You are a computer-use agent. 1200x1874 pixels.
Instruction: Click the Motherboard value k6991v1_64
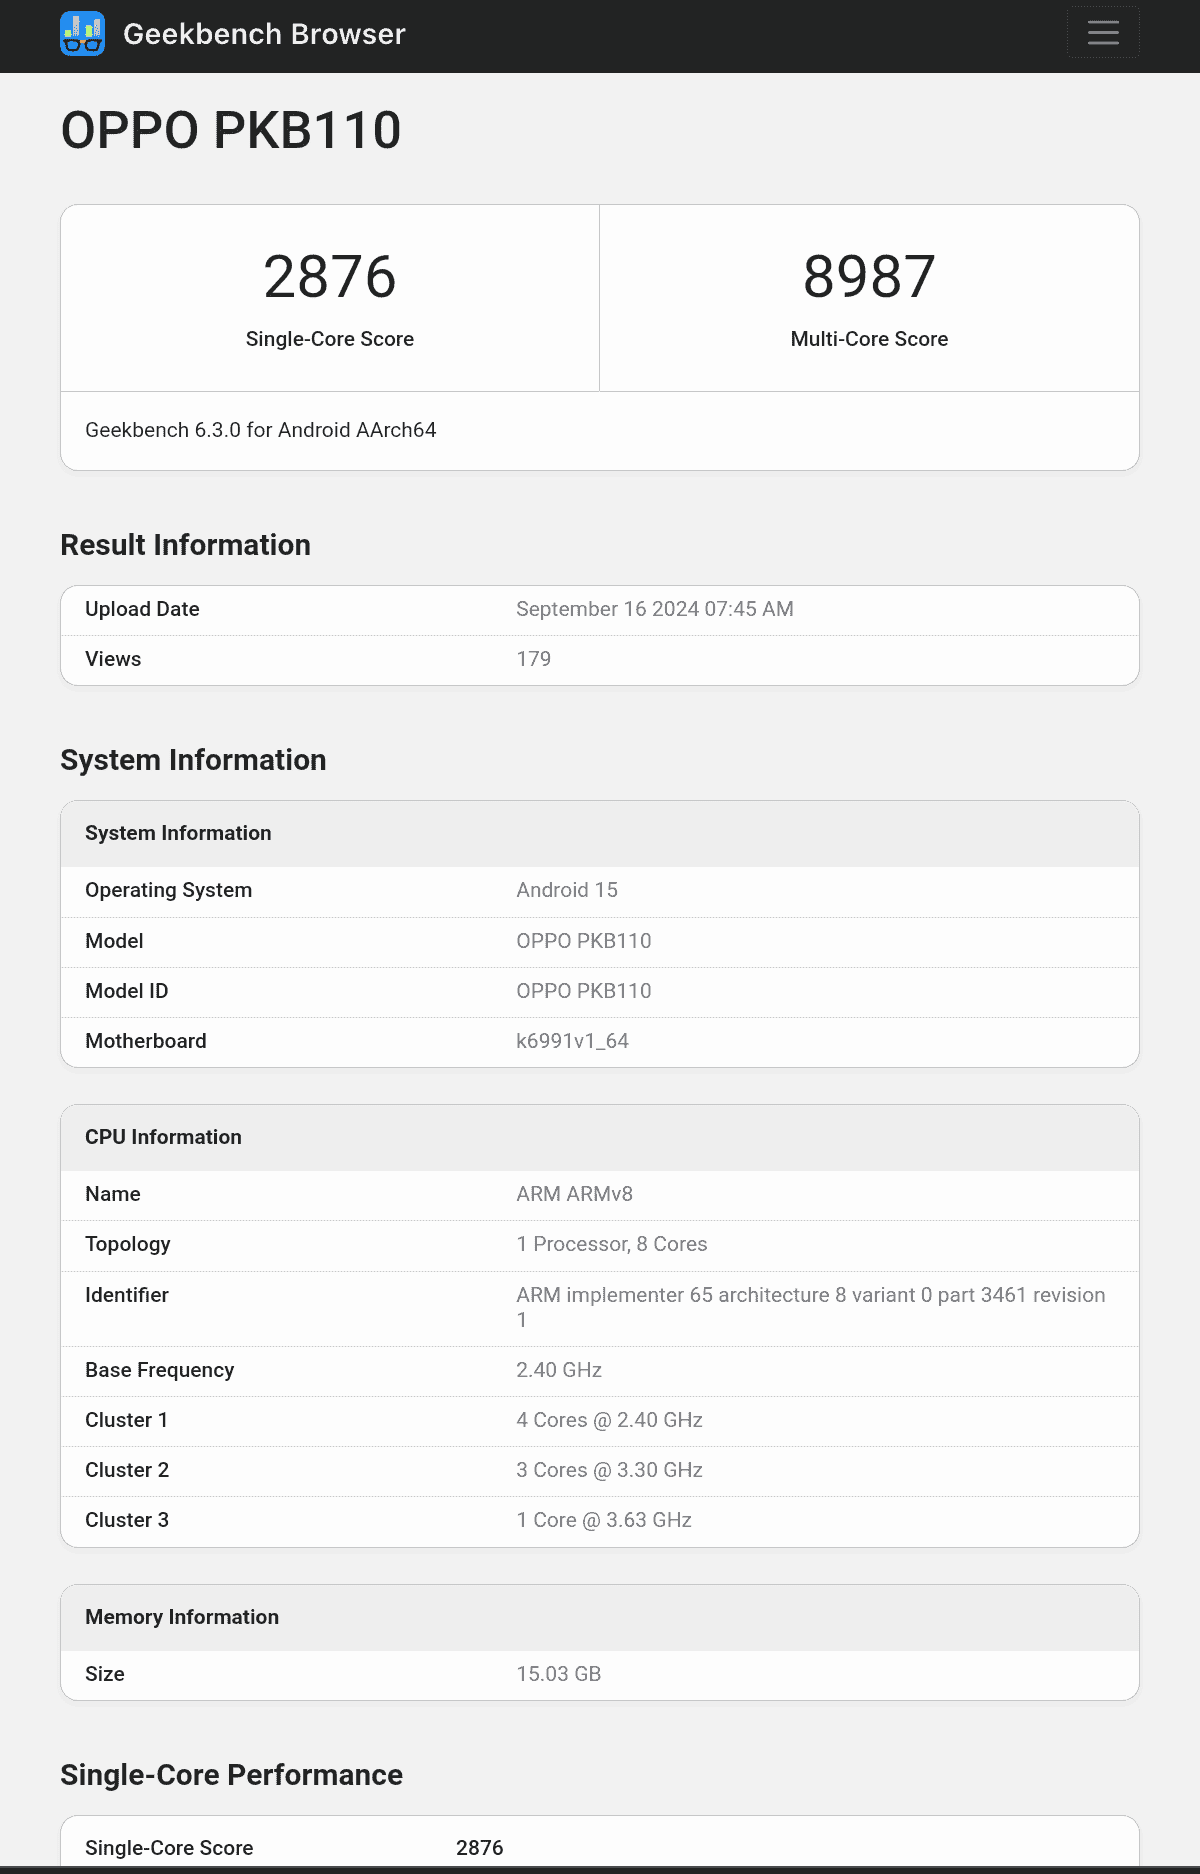click(572, 1041)
